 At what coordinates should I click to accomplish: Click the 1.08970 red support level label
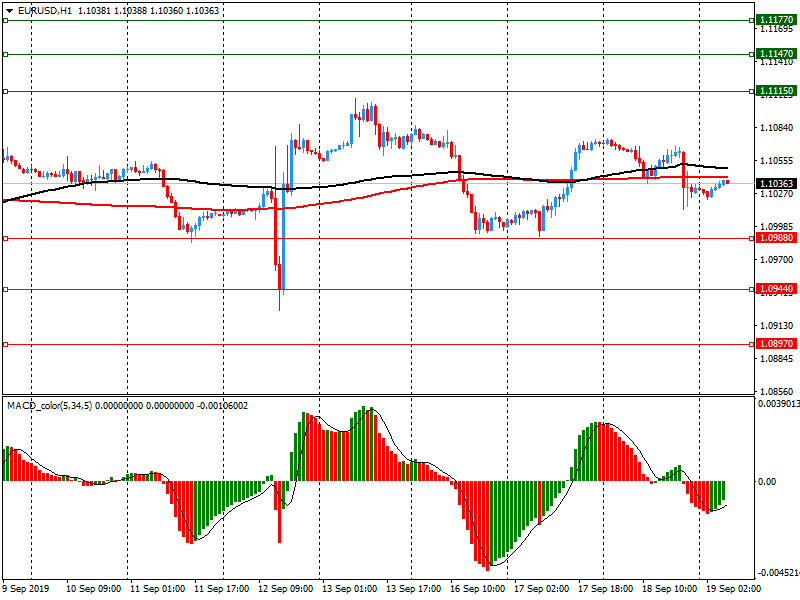tap(776, 344)
